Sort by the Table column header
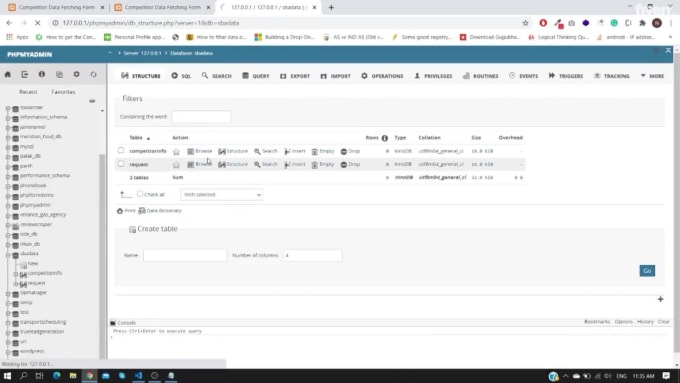Image resolution: width=680 pixels, height=383 pixels. pyautogui.click(x=136, y=138)
